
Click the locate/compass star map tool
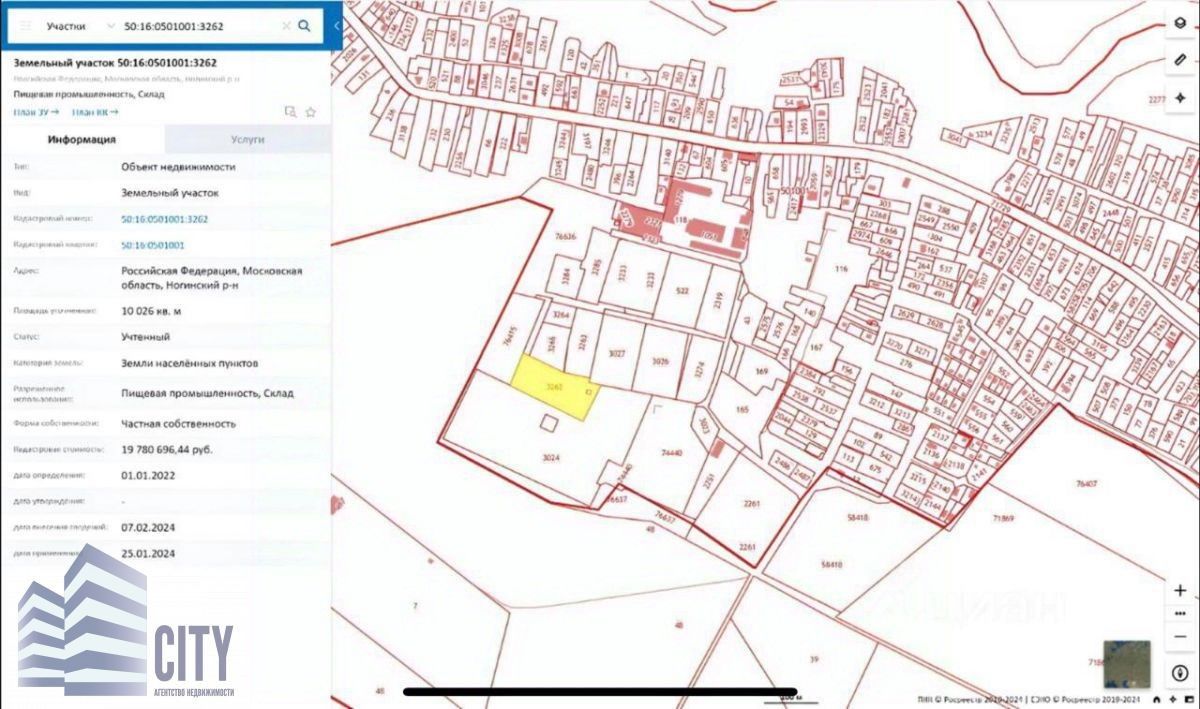[x=1180, y=97]
